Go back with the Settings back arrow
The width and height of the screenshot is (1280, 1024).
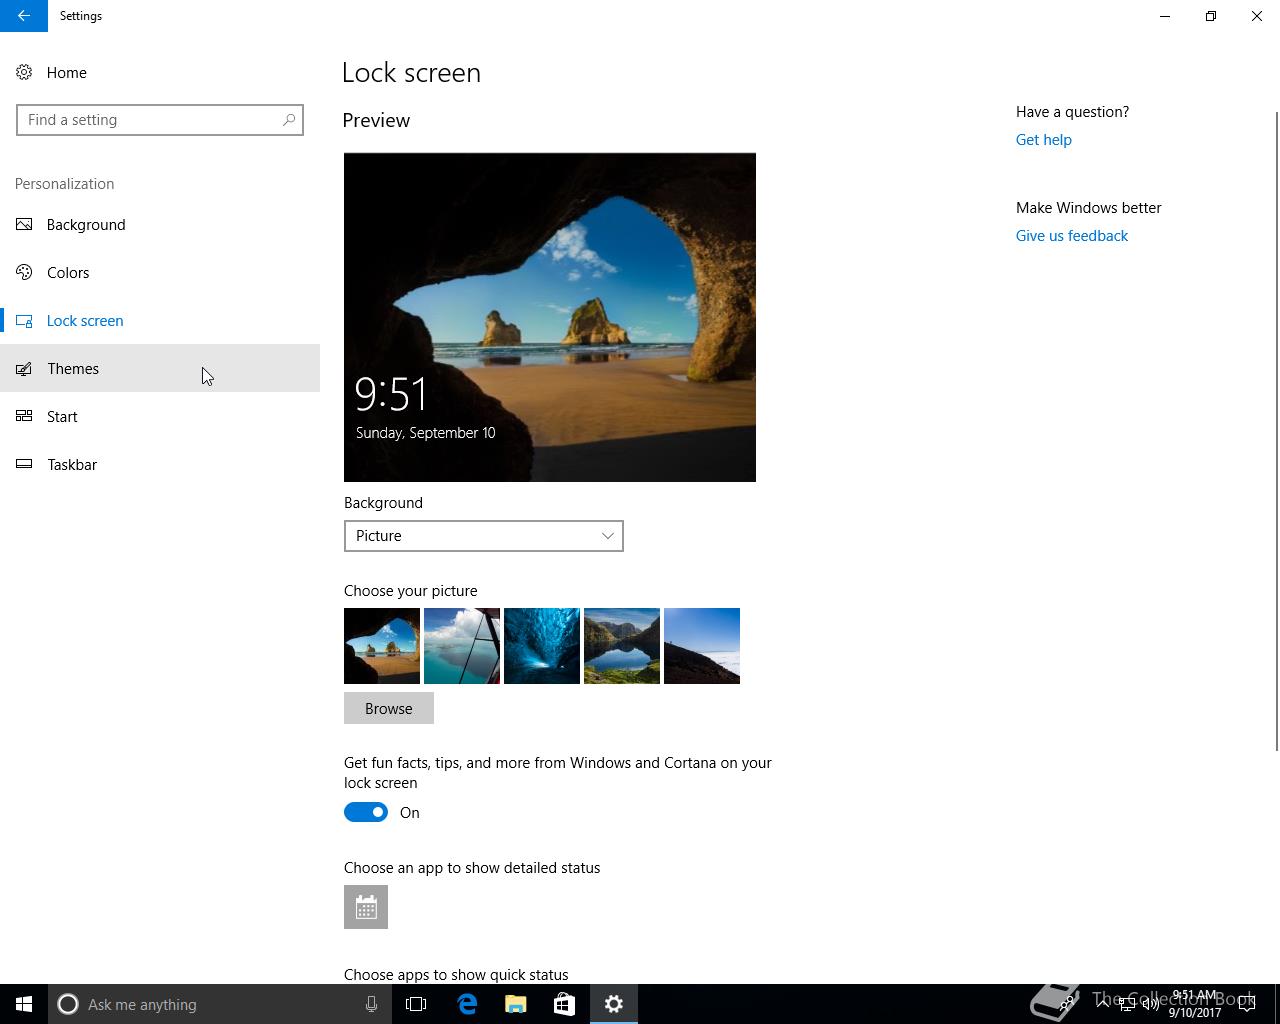point(24,16)
